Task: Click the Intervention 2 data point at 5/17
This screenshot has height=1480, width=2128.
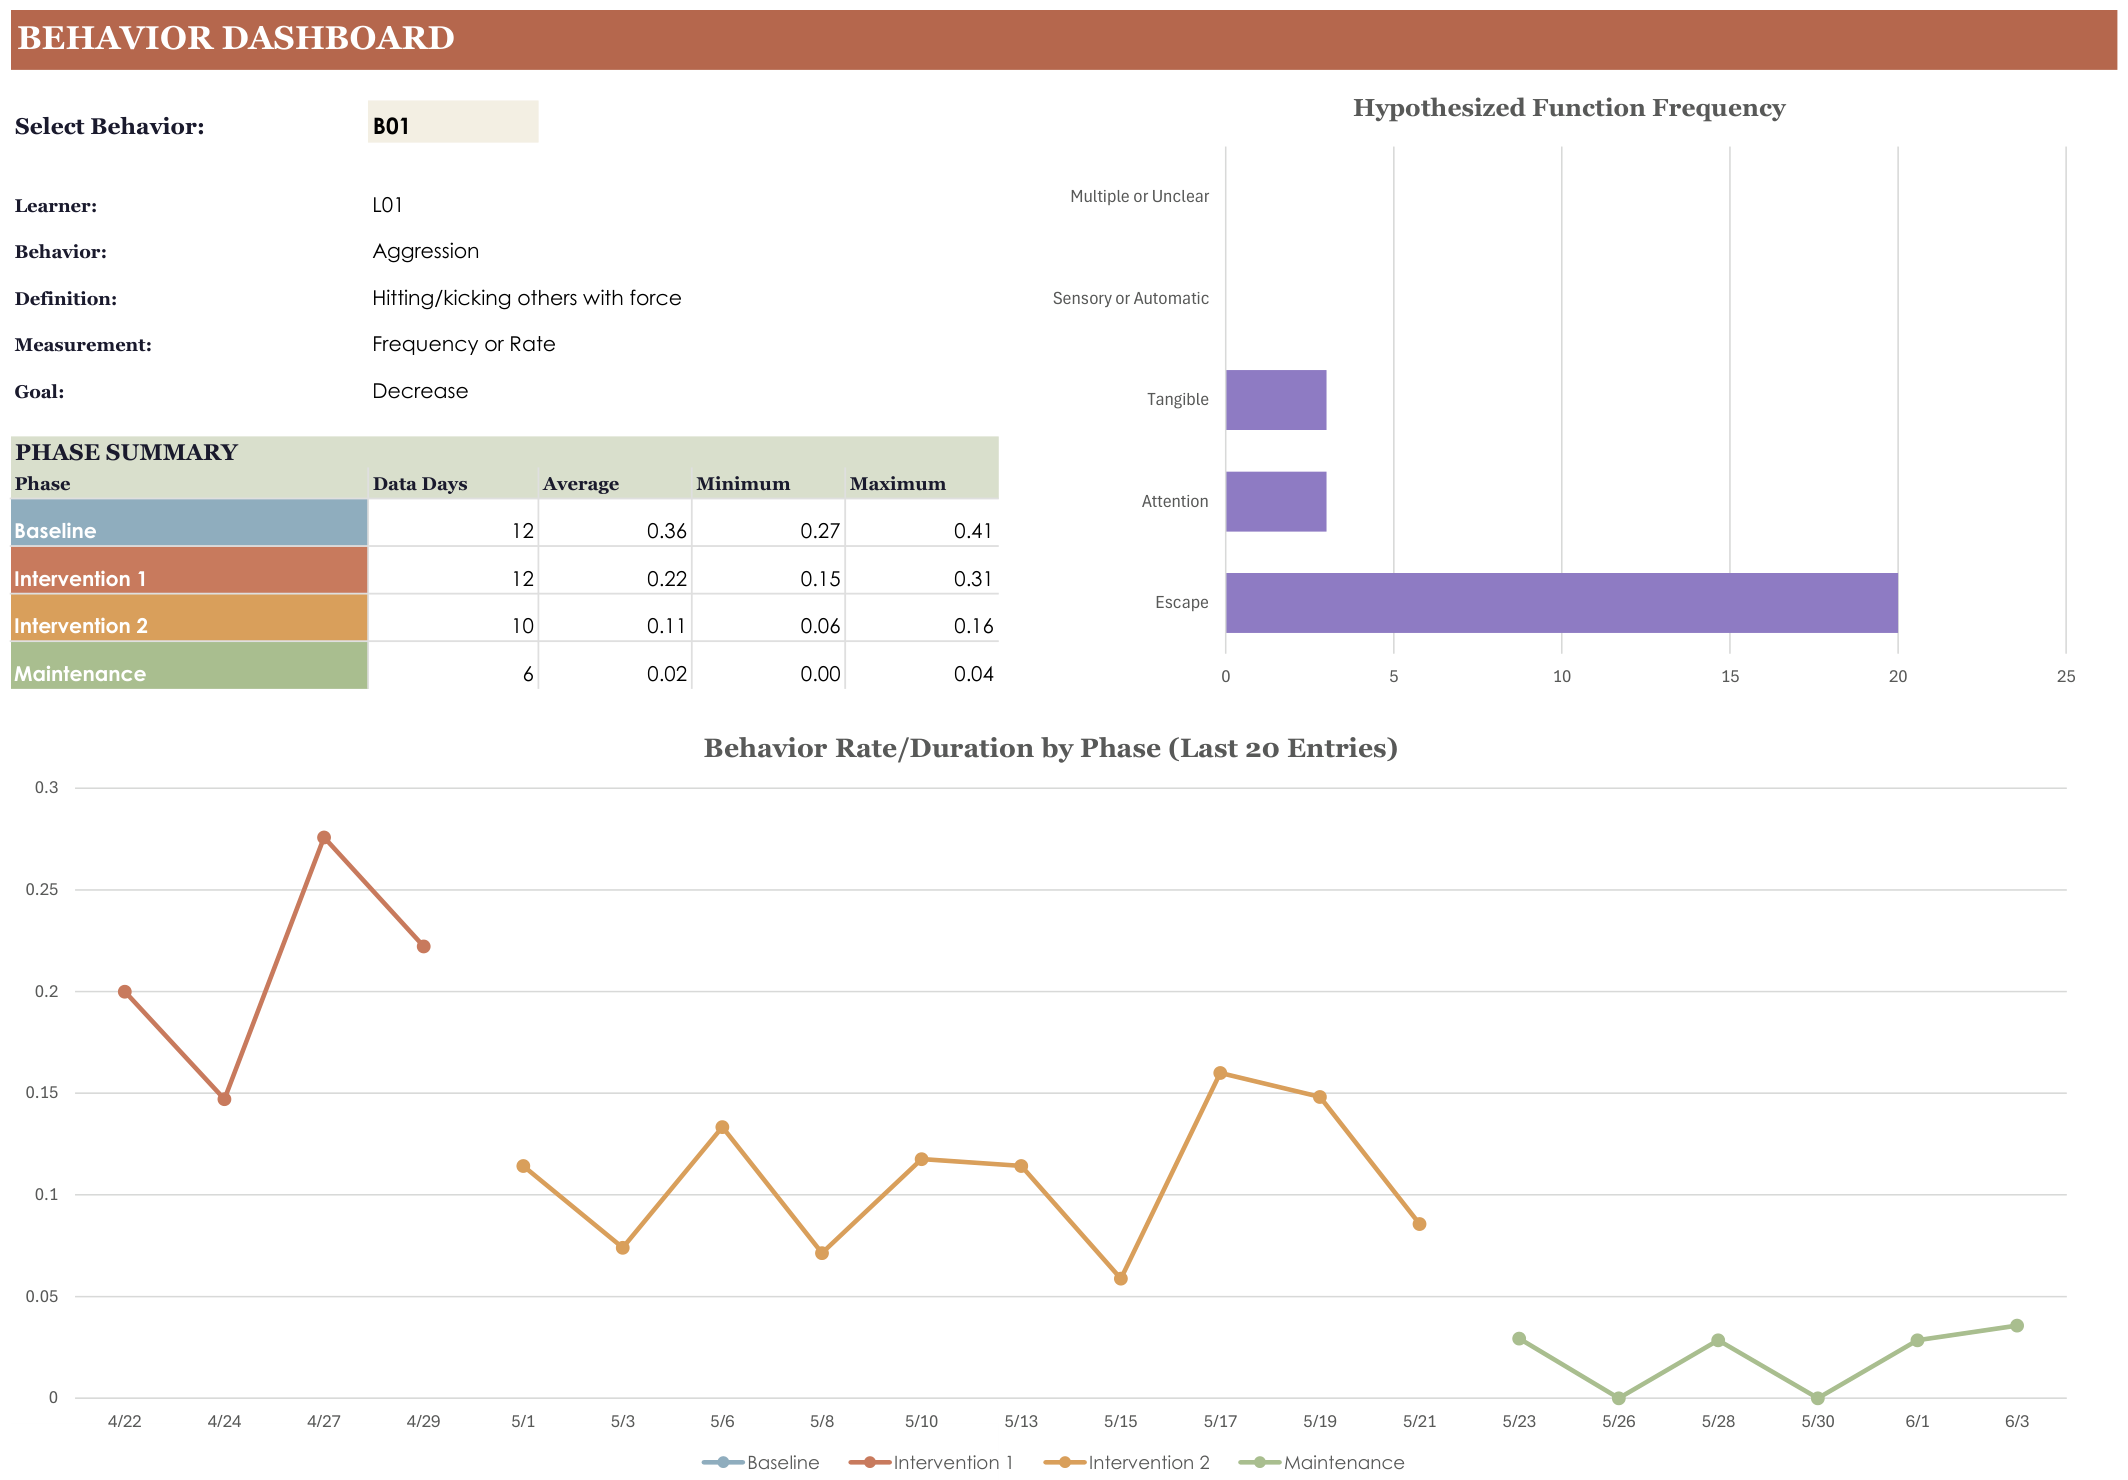Action: pos(1220,1073)
